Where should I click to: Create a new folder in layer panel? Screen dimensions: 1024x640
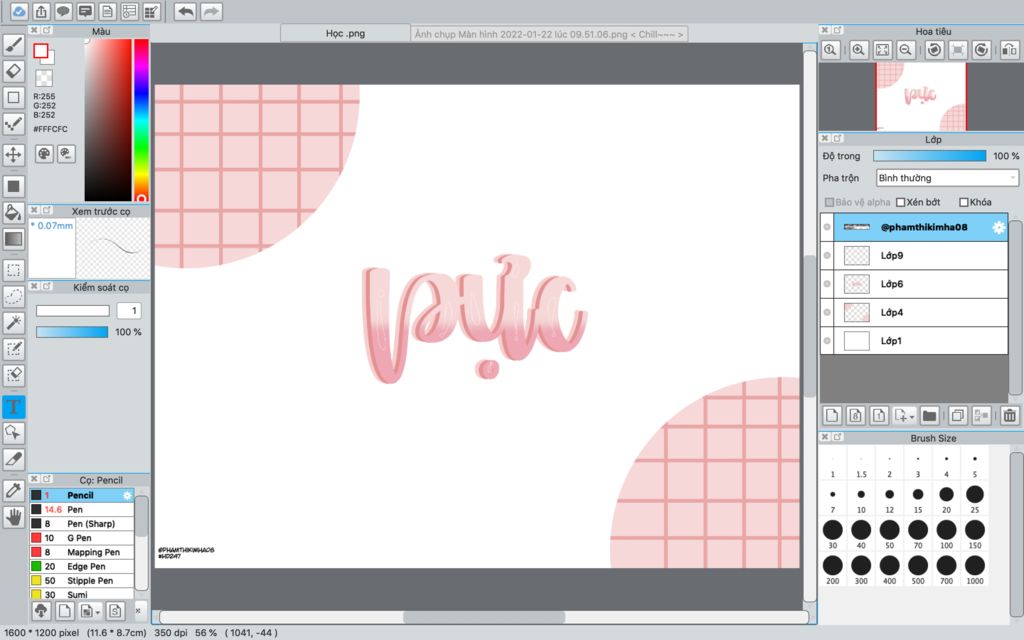click(x=929, y=415)
